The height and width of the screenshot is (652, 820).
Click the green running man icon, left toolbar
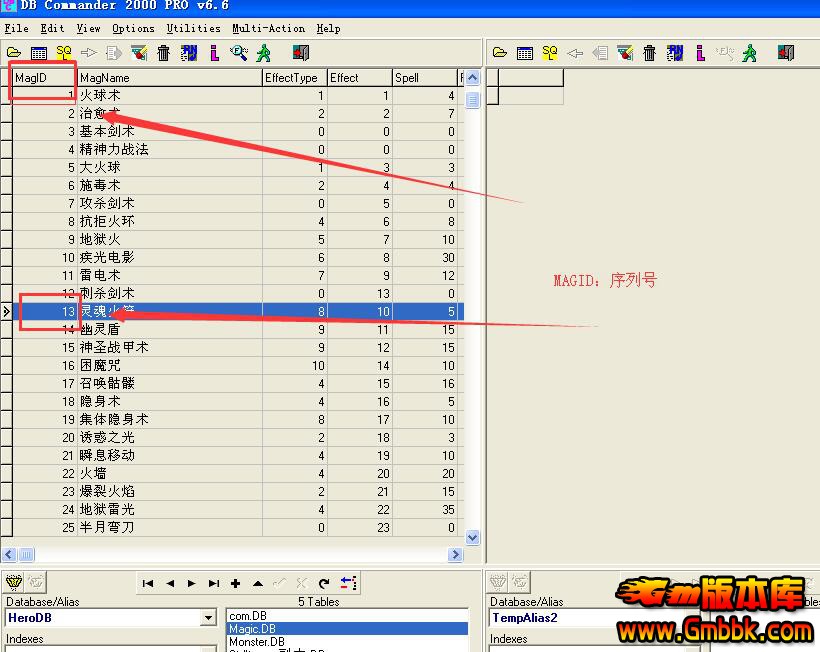click(x=264, y=53)
